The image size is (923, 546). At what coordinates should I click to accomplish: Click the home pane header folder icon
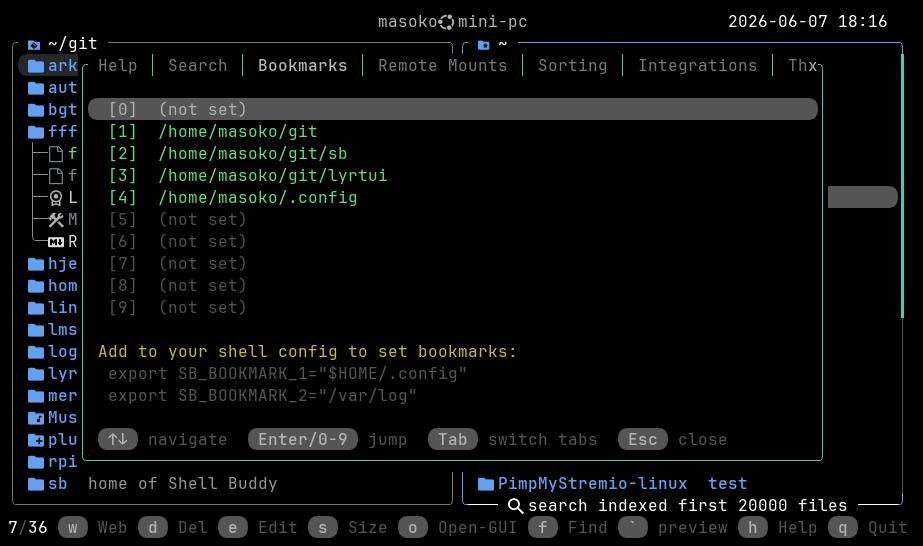coord(484,45)
